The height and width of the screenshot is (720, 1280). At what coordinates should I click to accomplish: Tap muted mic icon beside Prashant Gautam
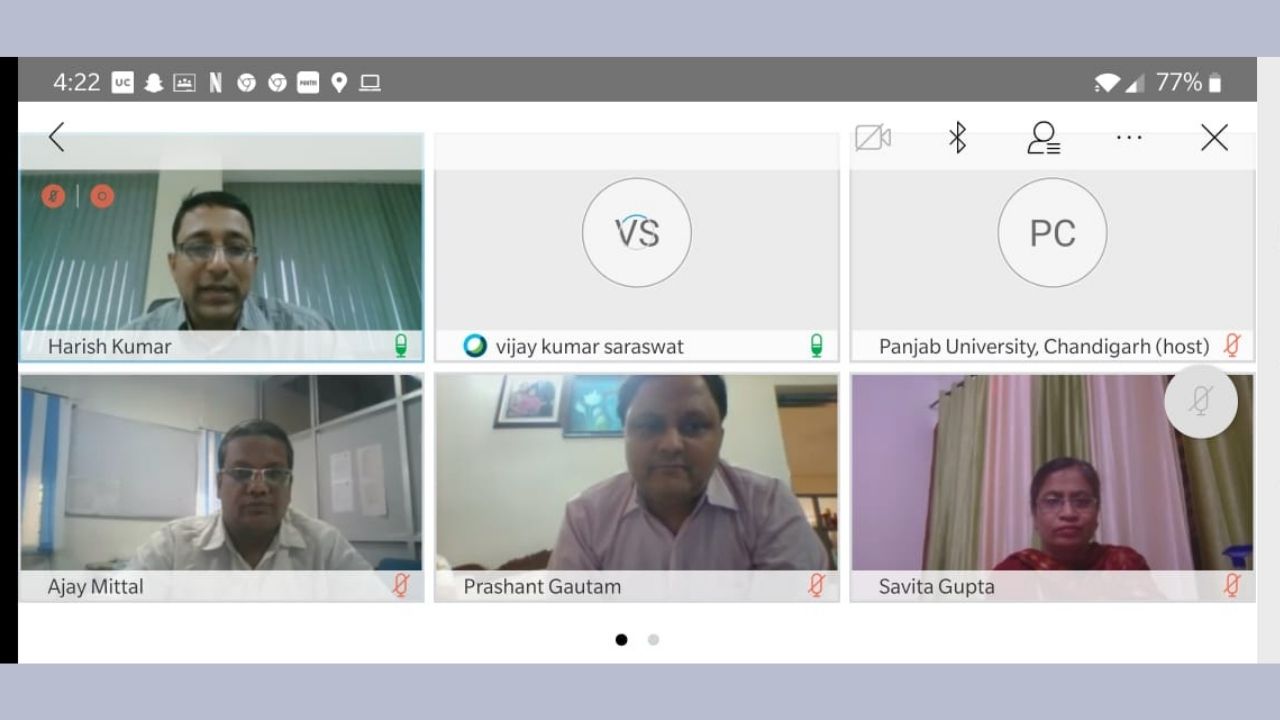point(816,586)
